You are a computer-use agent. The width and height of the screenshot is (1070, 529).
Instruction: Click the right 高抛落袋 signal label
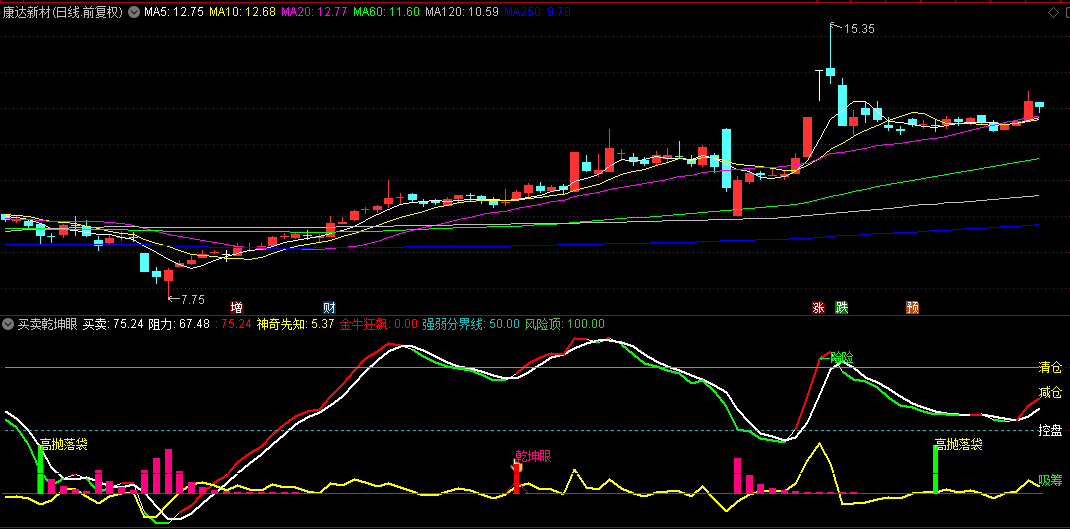click(x=958, y=444)
